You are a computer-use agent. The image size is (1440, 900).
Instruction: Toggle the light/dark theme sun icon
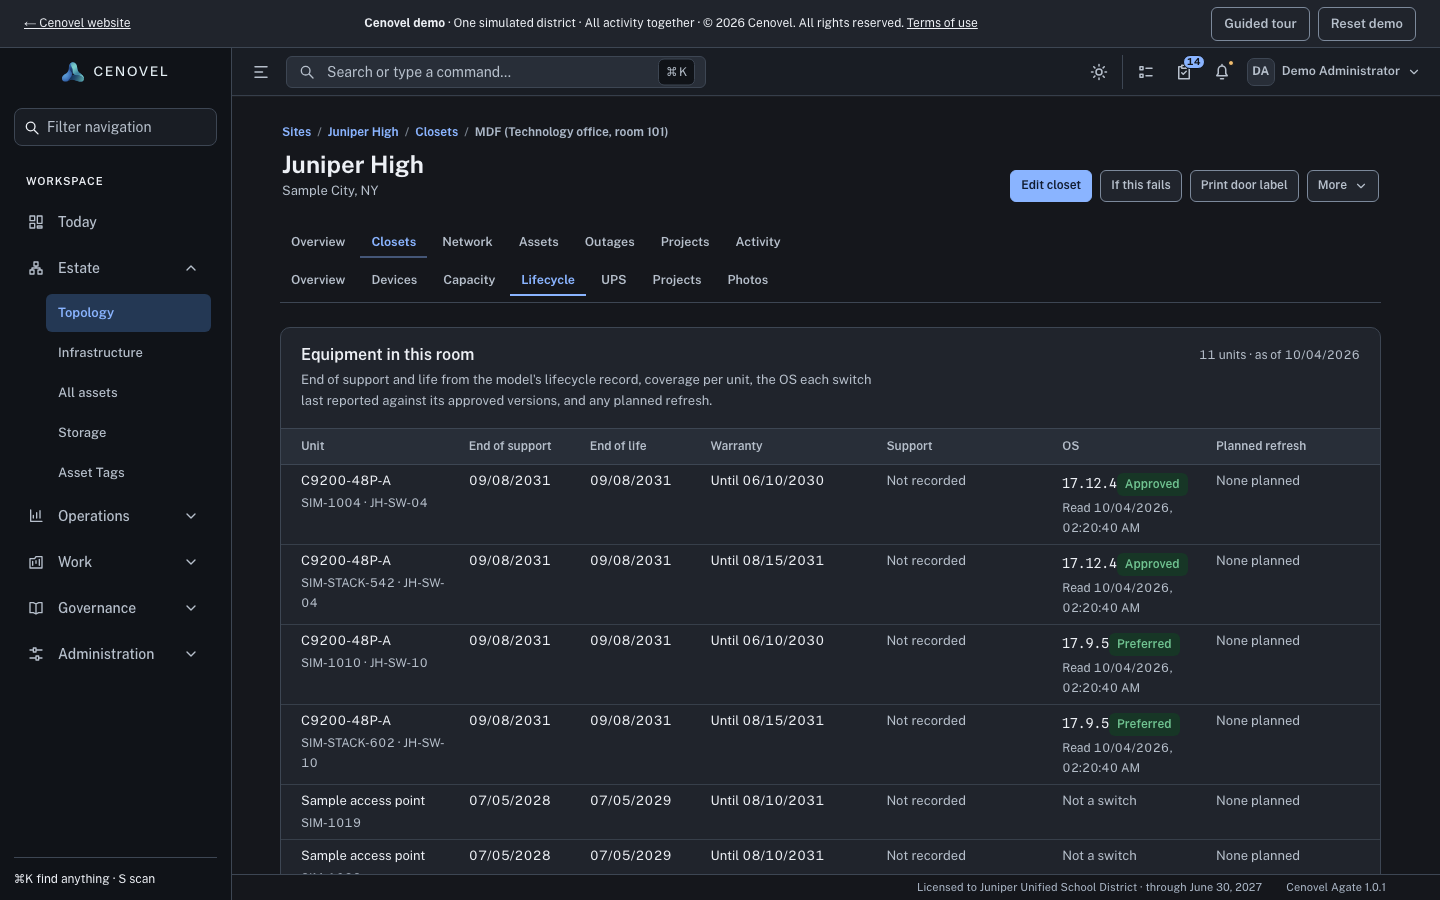point(1099,72)
